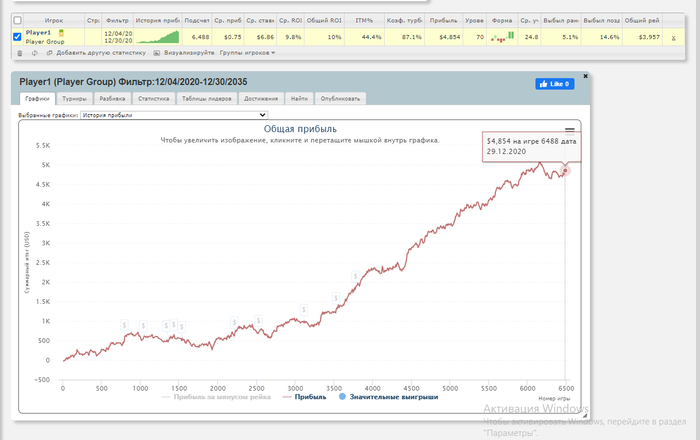The width and height of the screenshot is (700, 440).
Task: Click the $ marker near game 3750
Action: [355, 277]
